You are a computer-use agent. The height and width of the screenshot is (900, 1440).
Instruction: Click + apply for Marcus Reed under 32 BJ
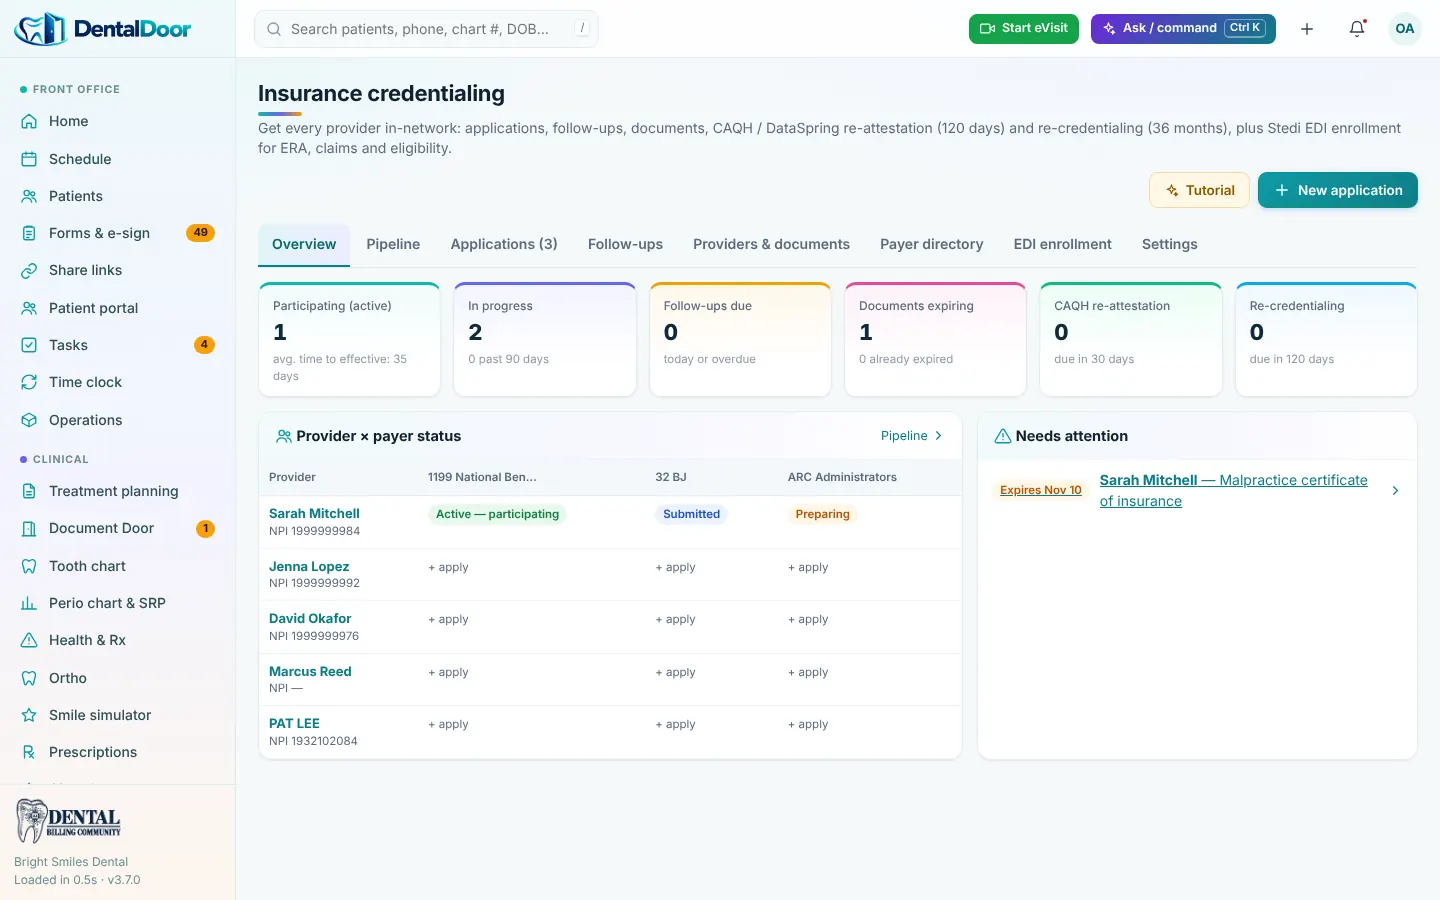(675, 672)
